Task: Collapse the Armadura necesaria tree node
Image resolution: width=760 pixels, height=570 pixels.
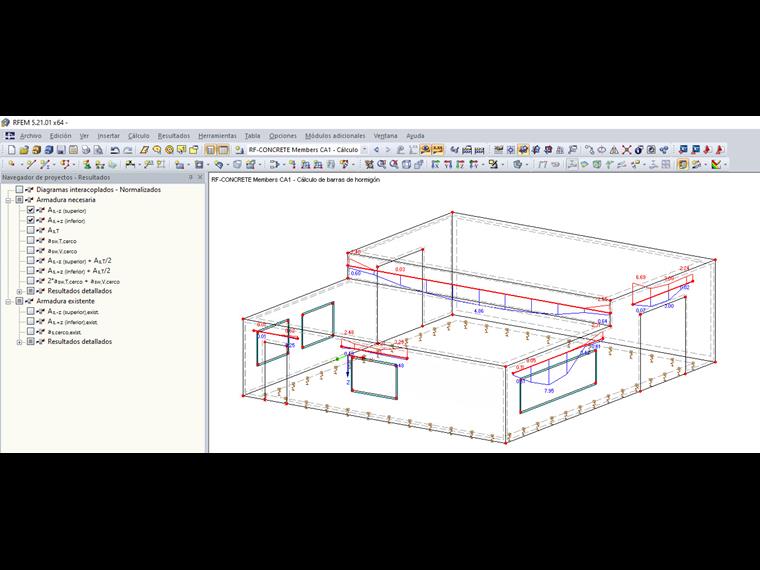Action: click(x=8, y=200)
